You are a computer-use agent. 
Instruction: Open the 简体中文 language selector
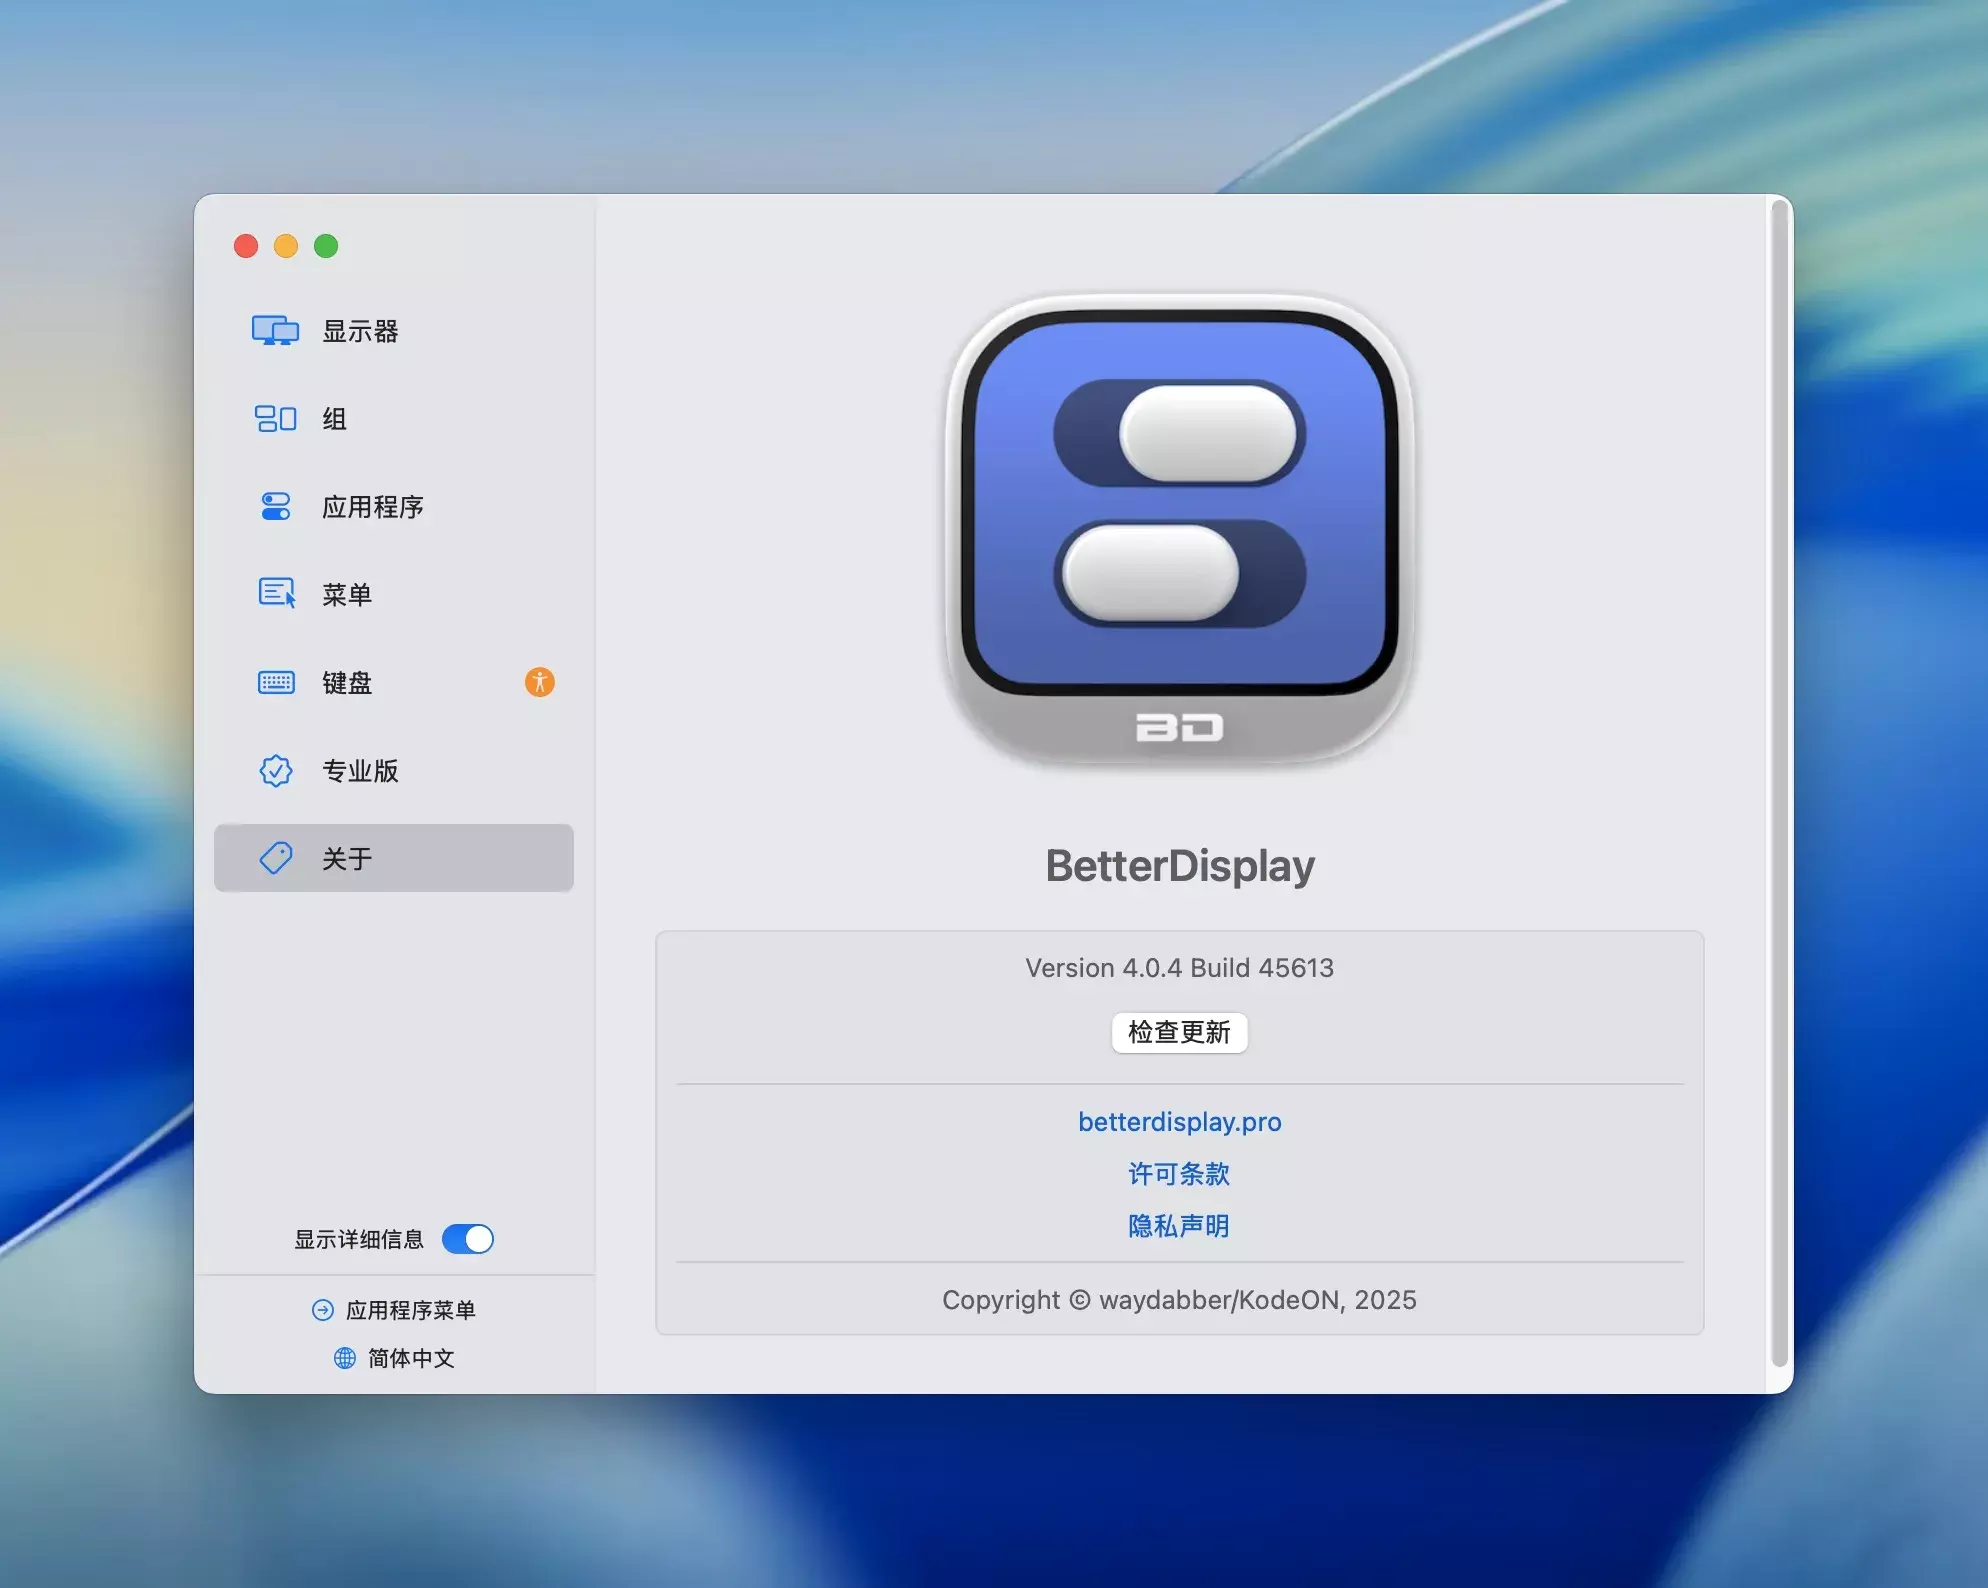point(410,1358)
